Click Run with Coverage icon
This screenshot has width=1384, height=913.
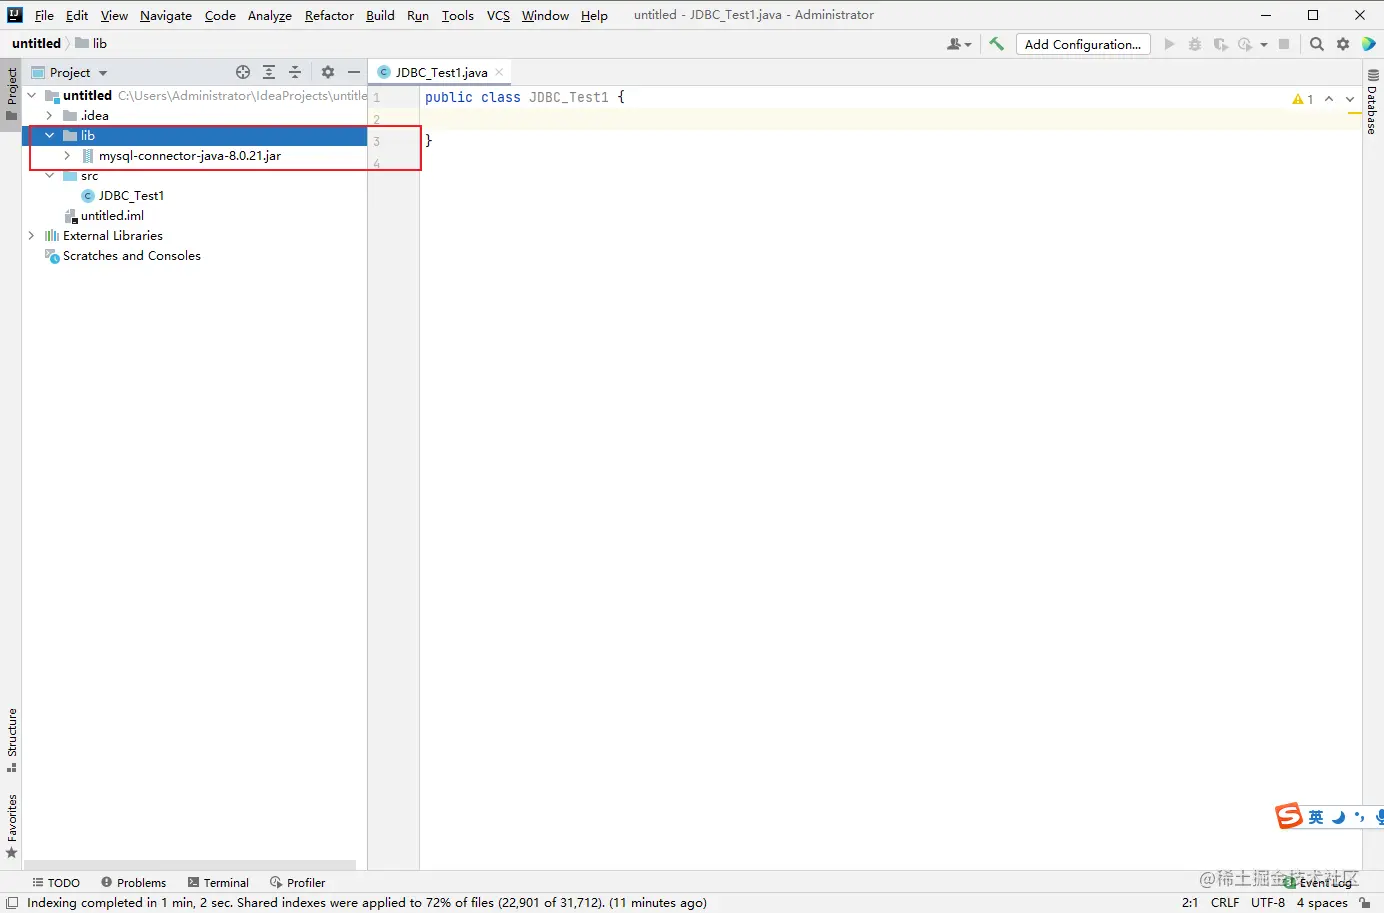tap(1220, 44)
